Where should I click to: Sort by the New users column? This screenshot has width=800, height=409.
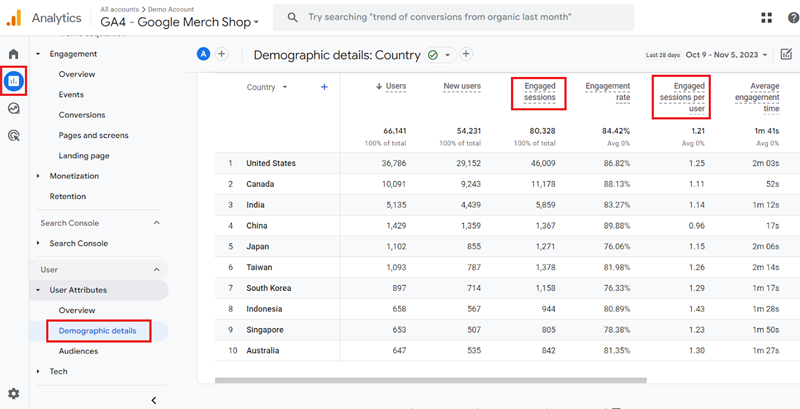pos(462,86)
